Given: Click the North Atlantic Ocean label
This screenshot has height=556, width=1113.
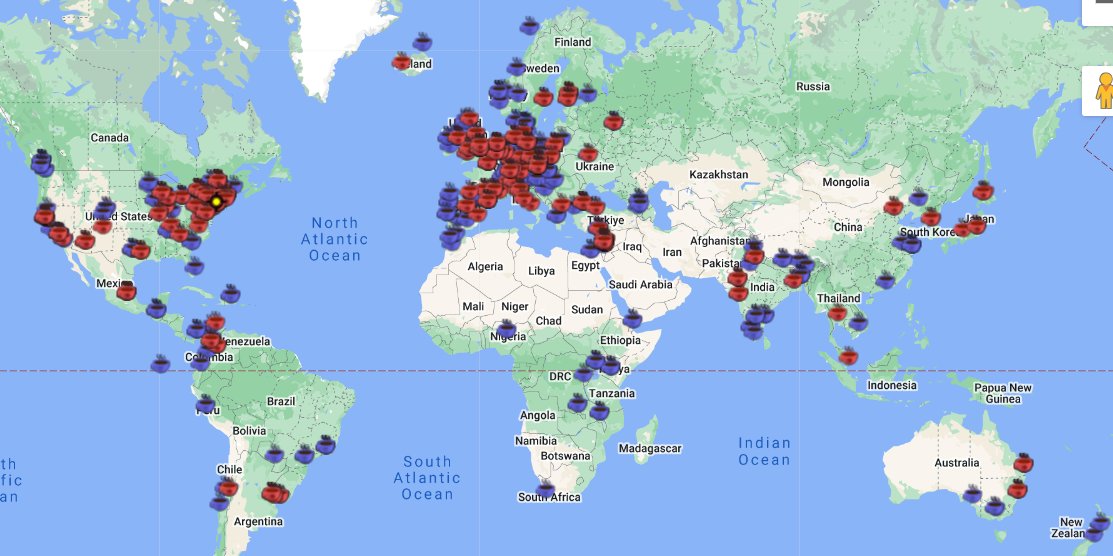Looking at the screenshot, I should [334, 239].
